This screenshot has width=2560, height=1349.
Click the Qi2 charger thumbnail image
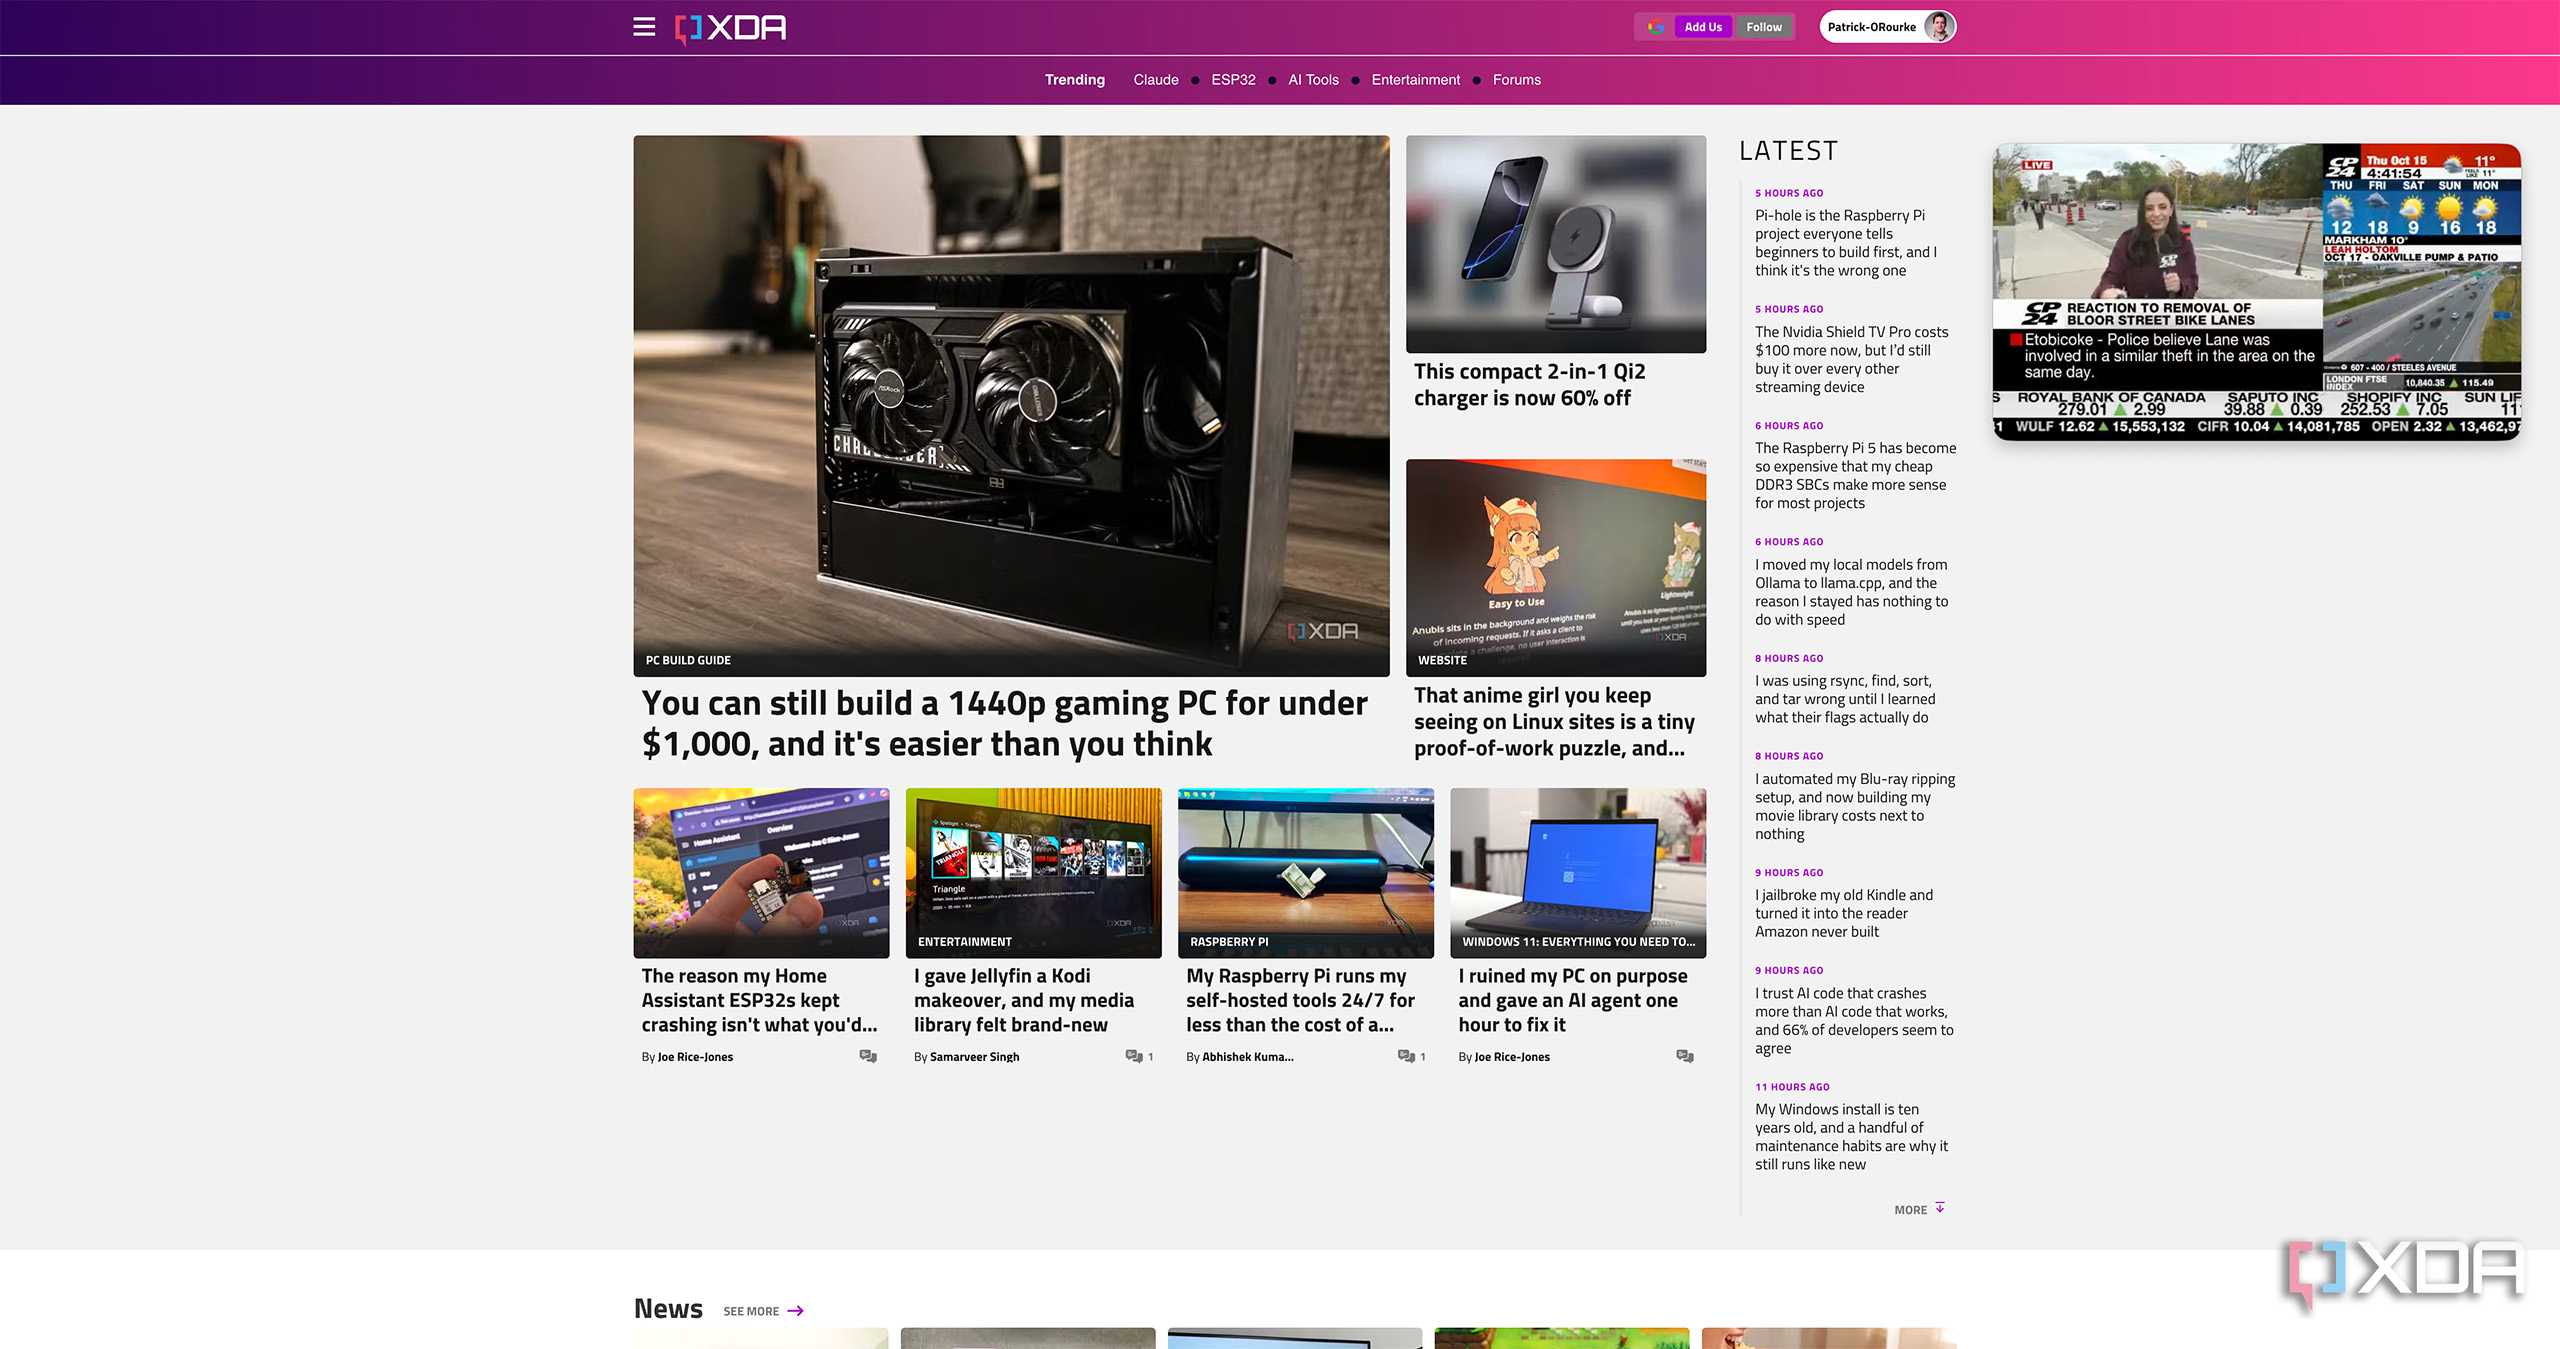pyautogui.click(x=1555, y=244)
